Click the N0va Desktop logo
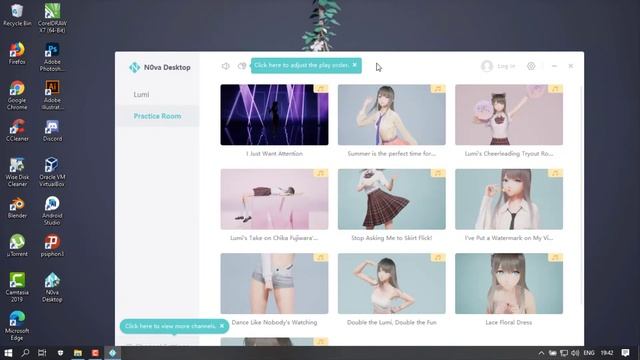This screenshot has width=640, height=360. click(x=134, y=67)
